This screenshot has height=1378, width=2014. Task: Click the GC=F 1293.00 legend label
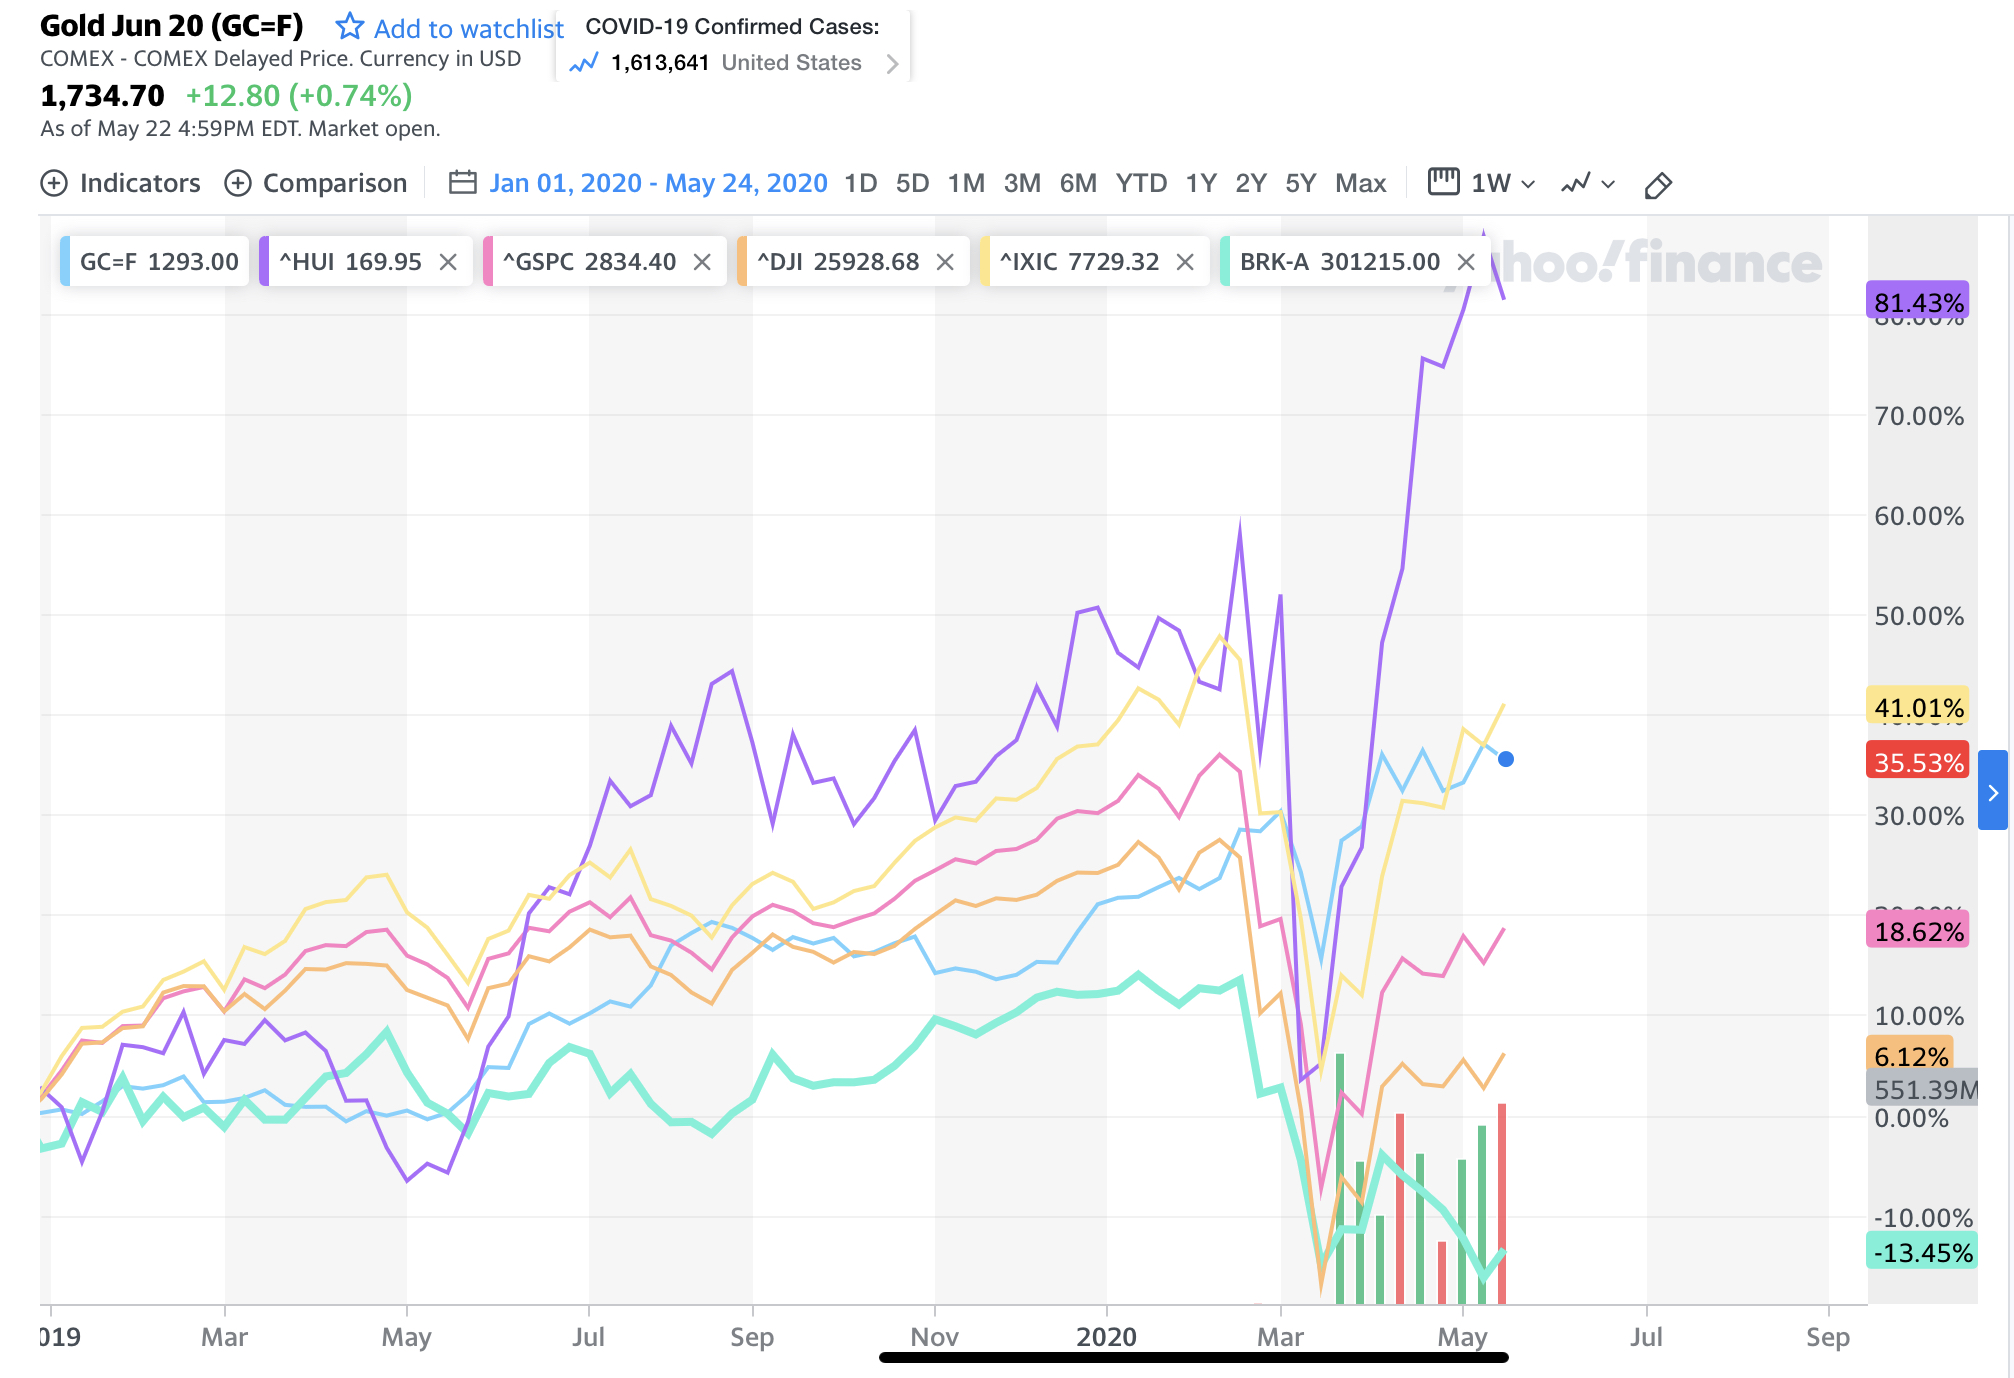[x=158, y=262]
